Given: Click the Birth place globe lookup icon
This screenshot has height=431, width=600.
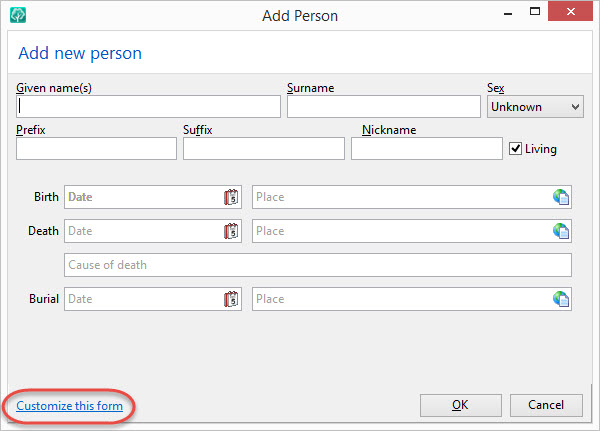Looking at the screenshot, I should (561, 197).
